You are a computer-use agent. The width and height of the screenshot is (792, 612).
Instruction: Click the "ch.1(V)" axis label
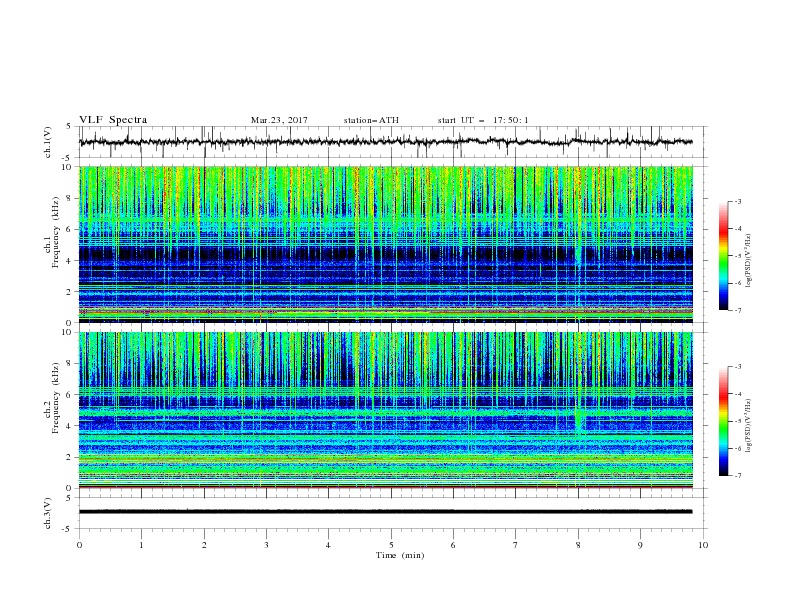pyautogui.click(x=48, y=142)
